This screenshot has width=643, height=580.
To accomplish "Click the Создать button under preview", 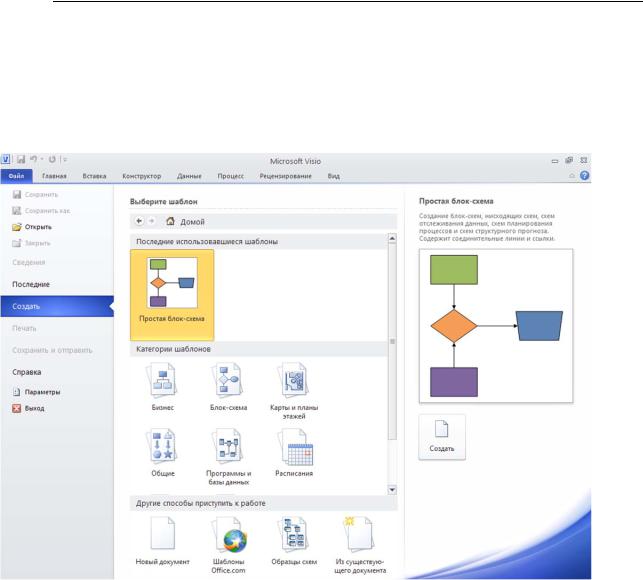I will click(x=442, y=437).
